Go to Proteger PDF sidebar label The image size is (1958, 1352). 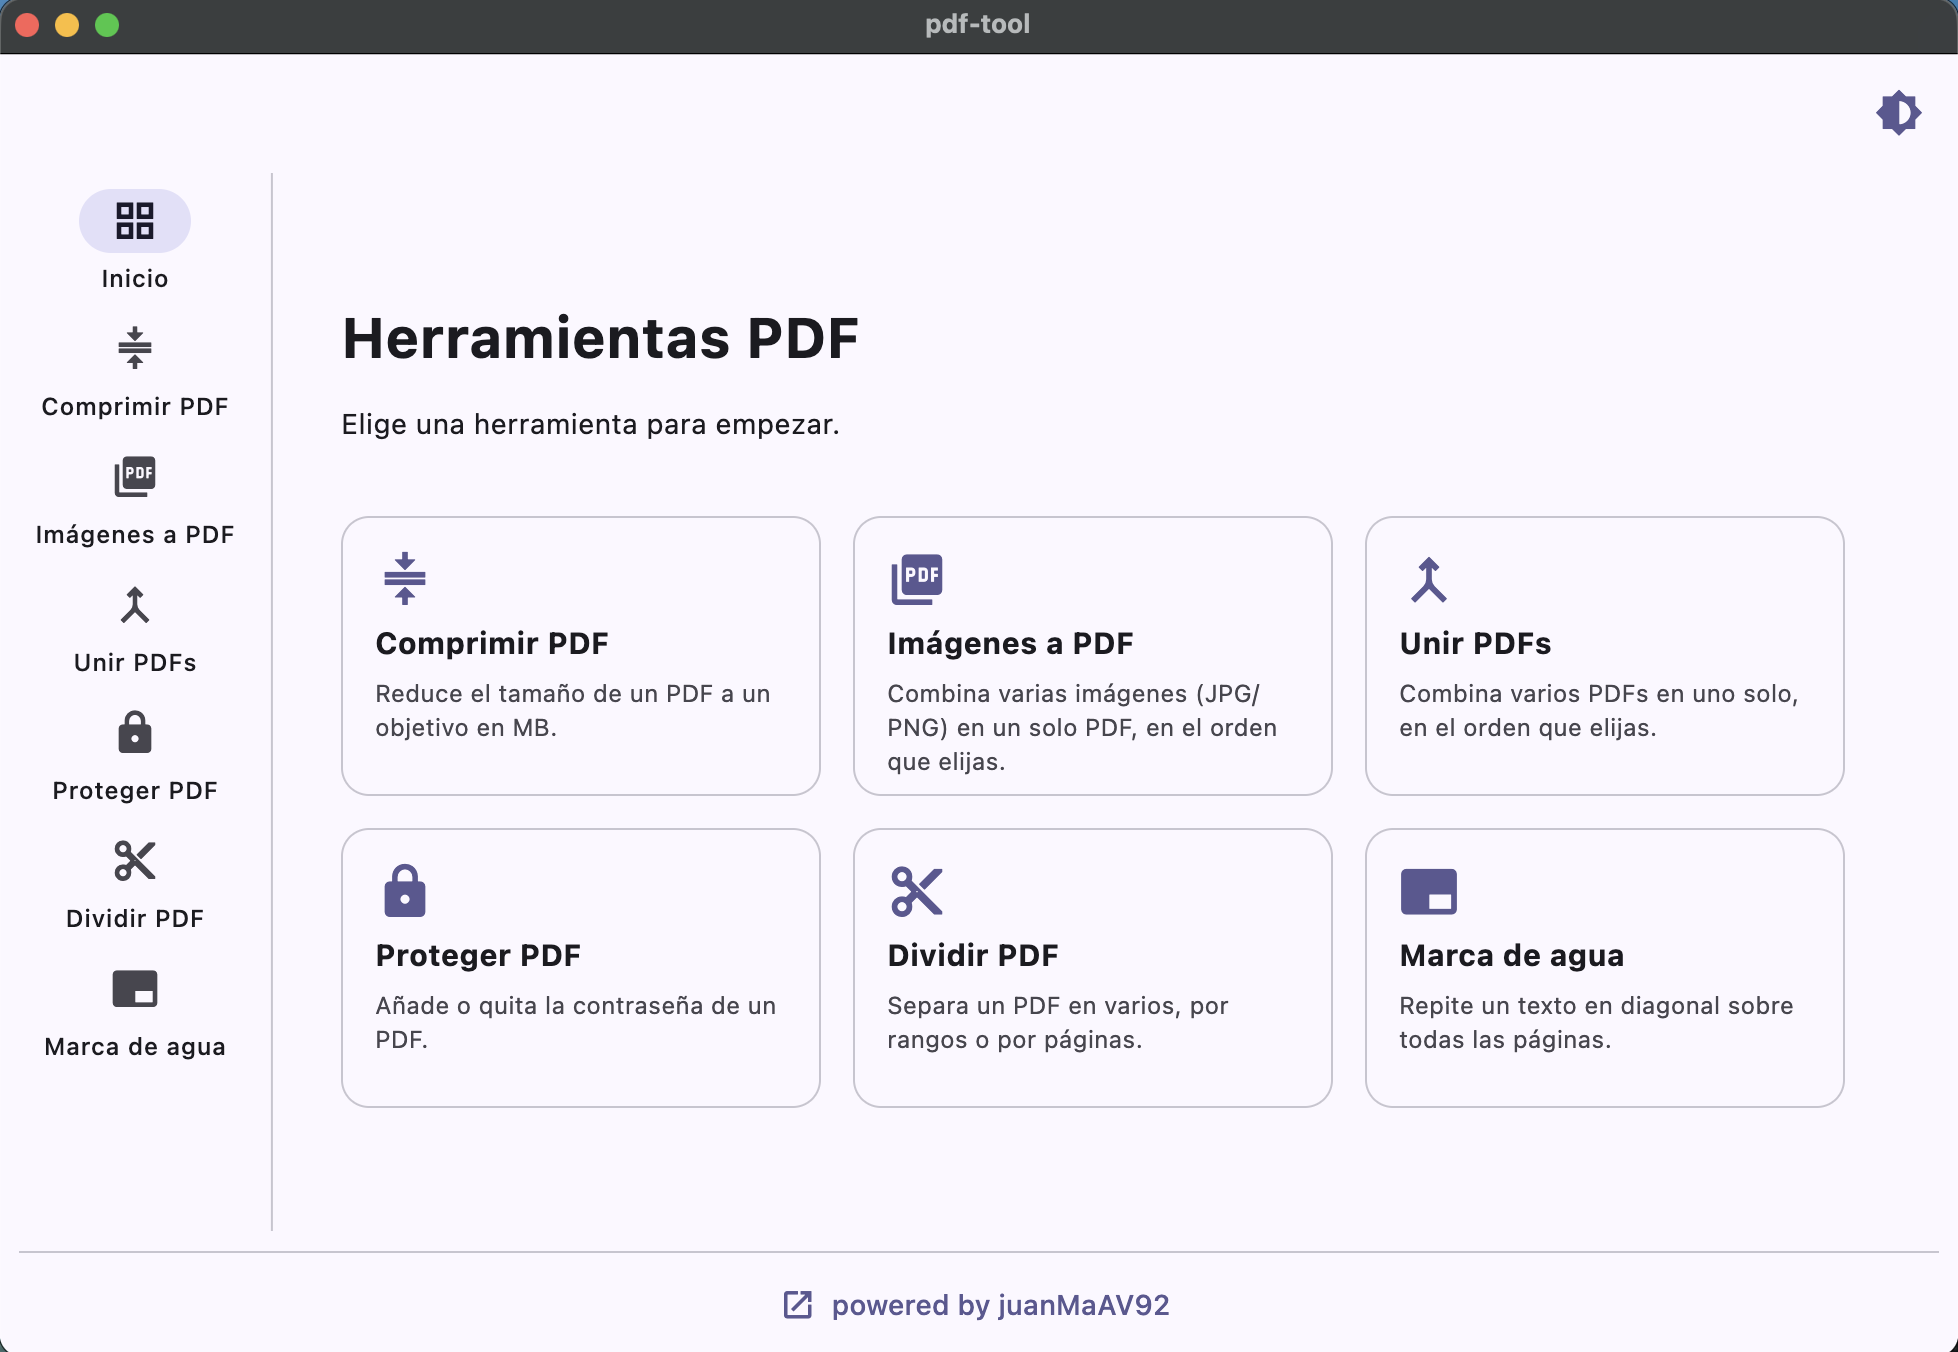[135, 791]
